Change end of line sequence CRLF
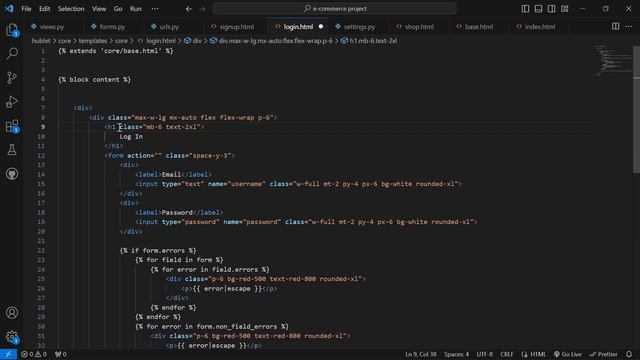 507,354
